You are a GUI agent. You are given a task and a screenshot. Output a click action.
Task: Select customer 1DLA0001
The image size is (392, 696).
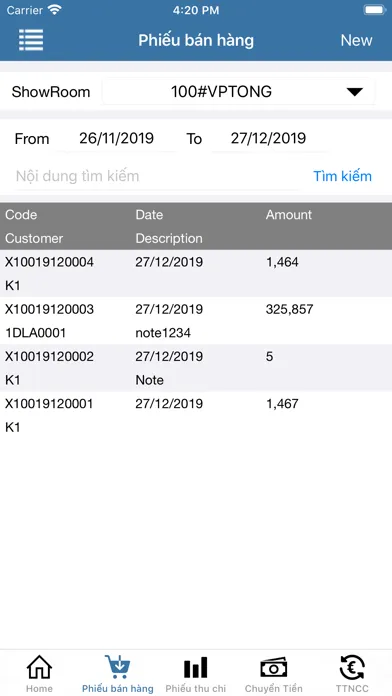coord(36,333)
